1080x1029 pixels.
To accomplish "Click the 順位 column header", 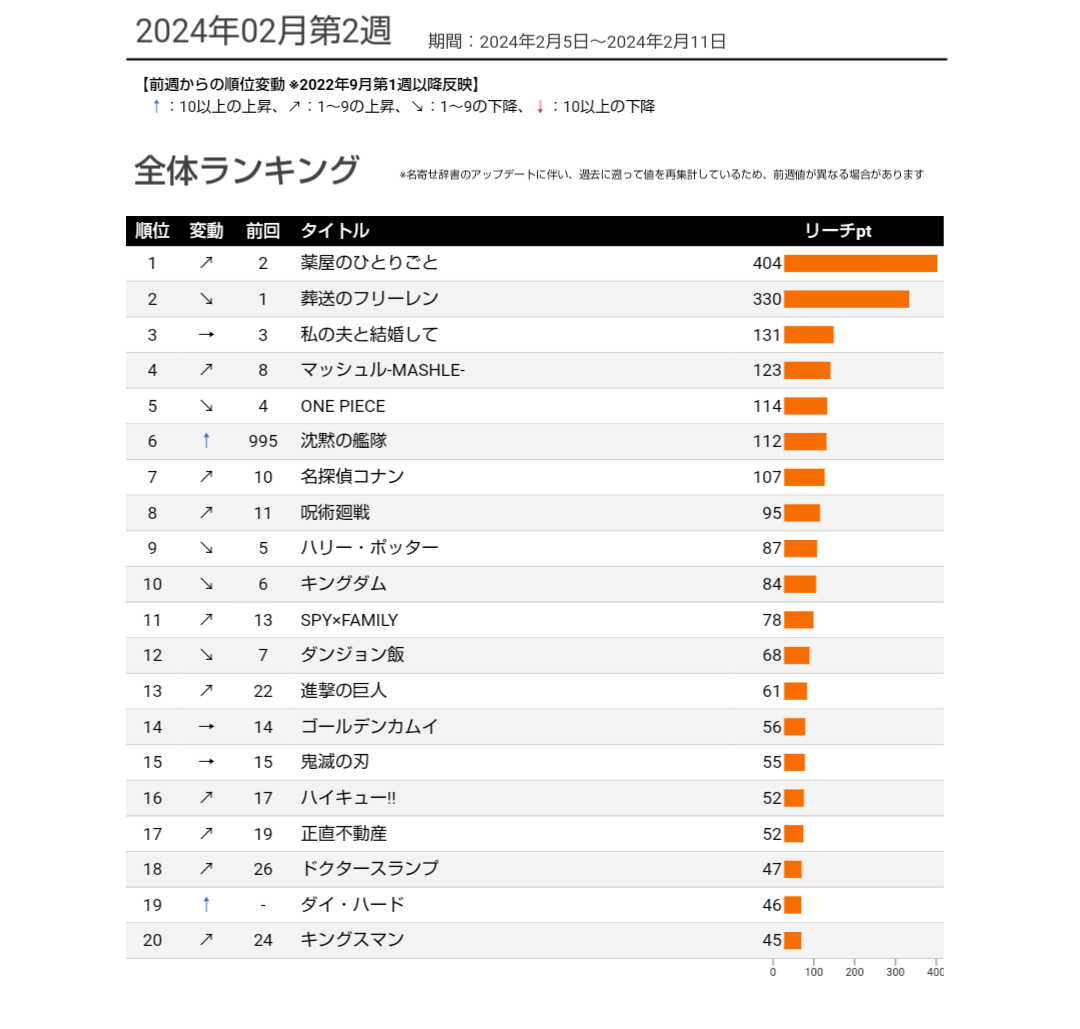I will (x=152, y=231).
